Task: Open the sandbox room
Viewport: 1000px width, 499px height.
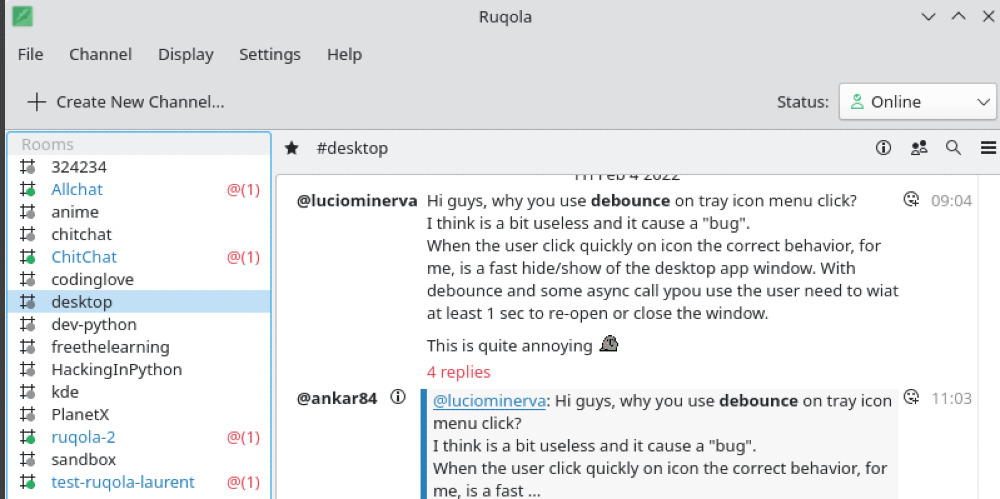Action: (139, 459)
